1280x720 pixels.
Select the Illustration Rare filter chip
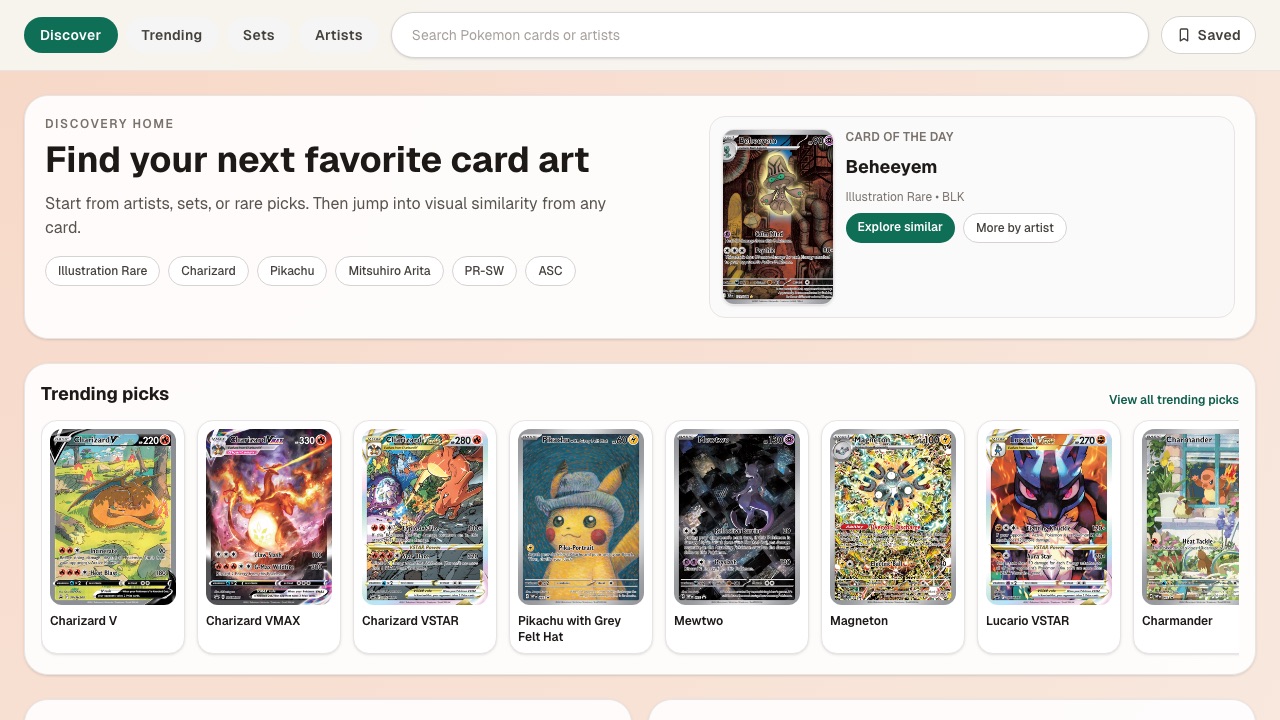[102, 271]
